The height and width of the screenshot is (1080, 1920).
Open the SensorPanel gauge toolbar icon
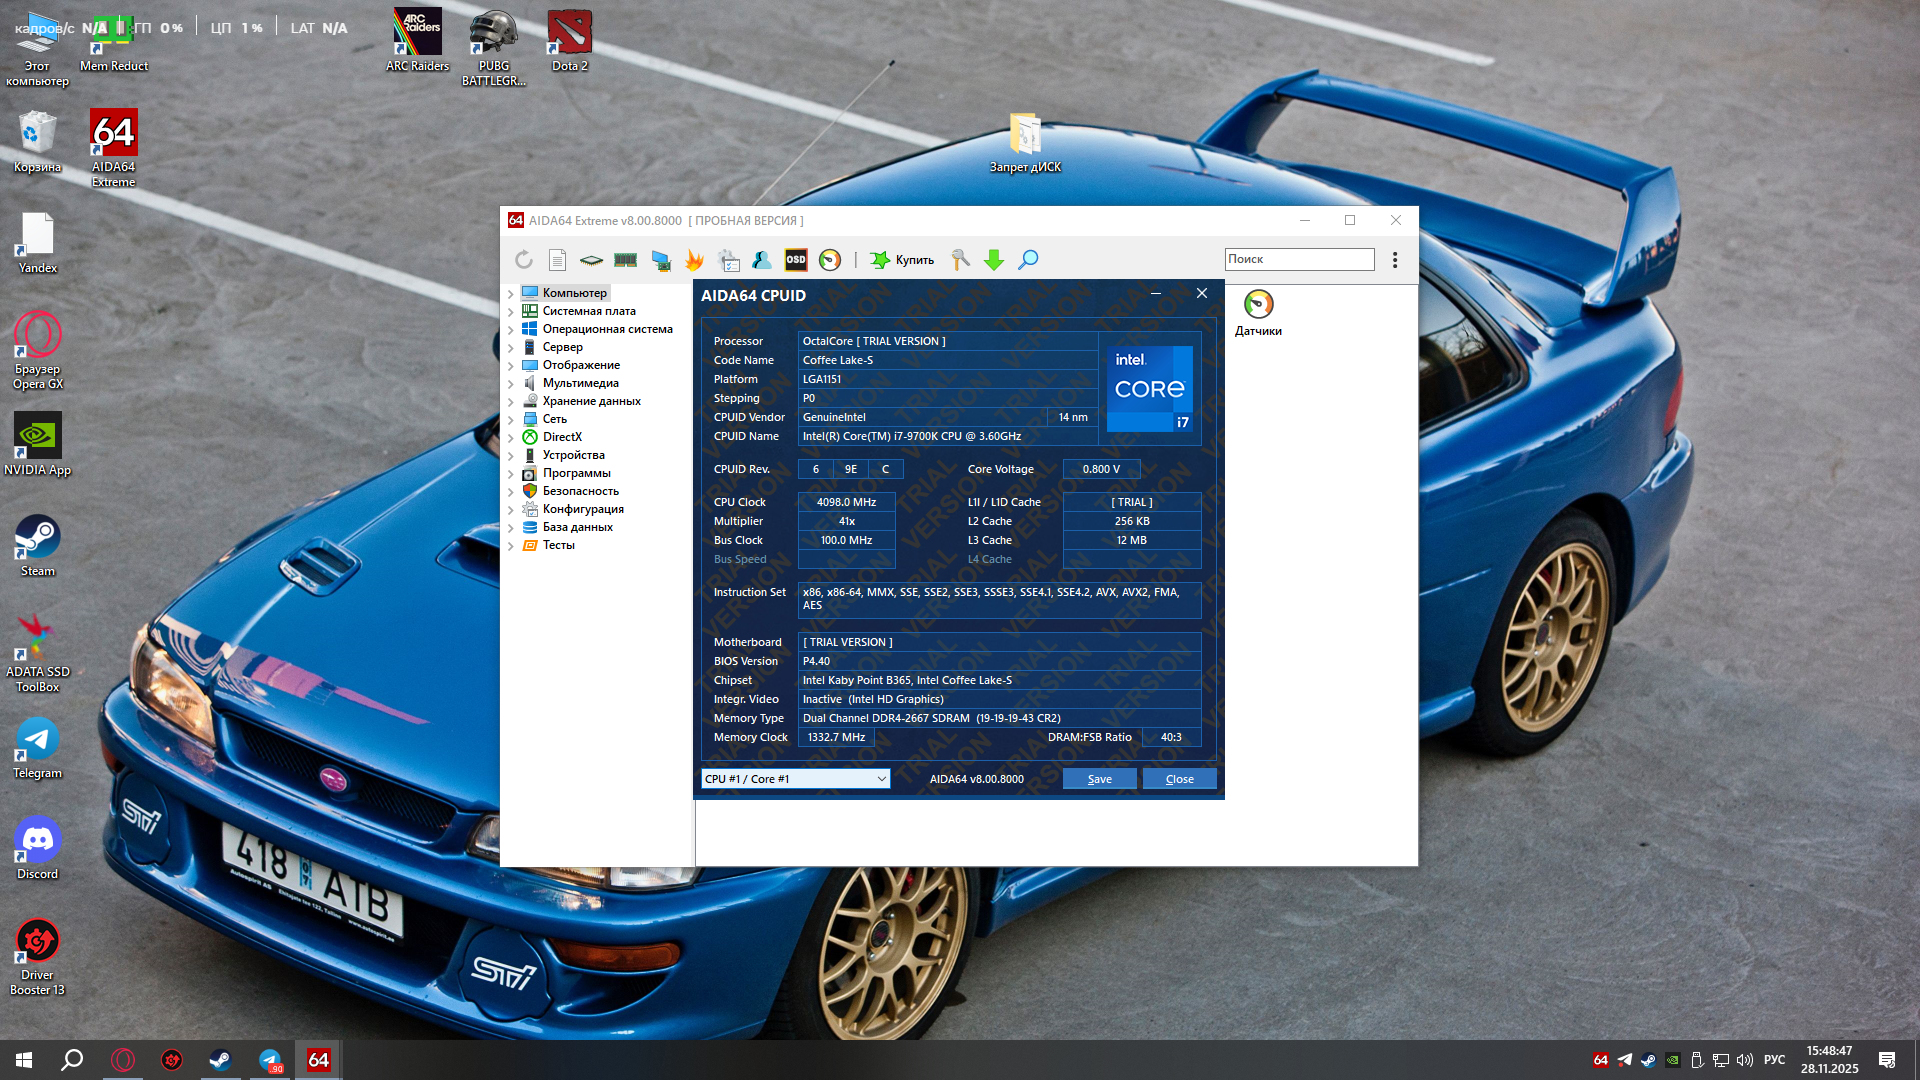coord(830,260)
